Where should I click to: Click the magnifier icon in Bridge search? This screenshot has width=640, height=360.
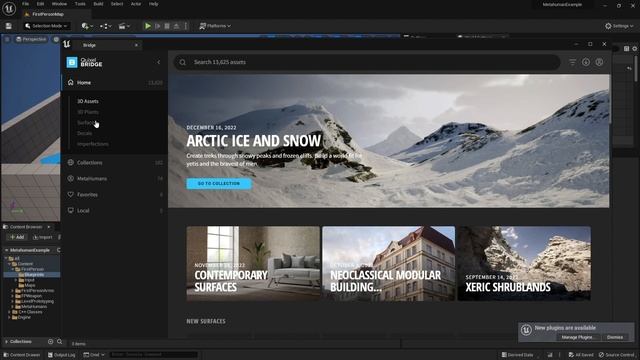click(x=182, y=62)
